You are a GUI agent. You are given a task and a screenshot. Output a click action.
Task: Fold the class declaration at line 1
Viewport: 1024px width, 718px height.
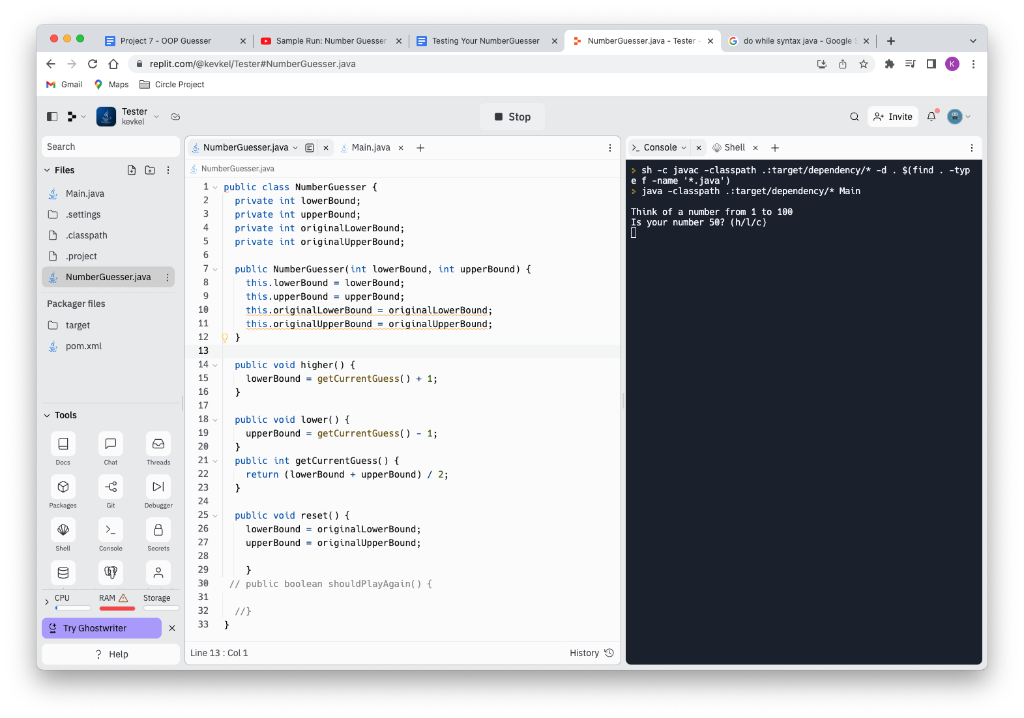[215, 188]
